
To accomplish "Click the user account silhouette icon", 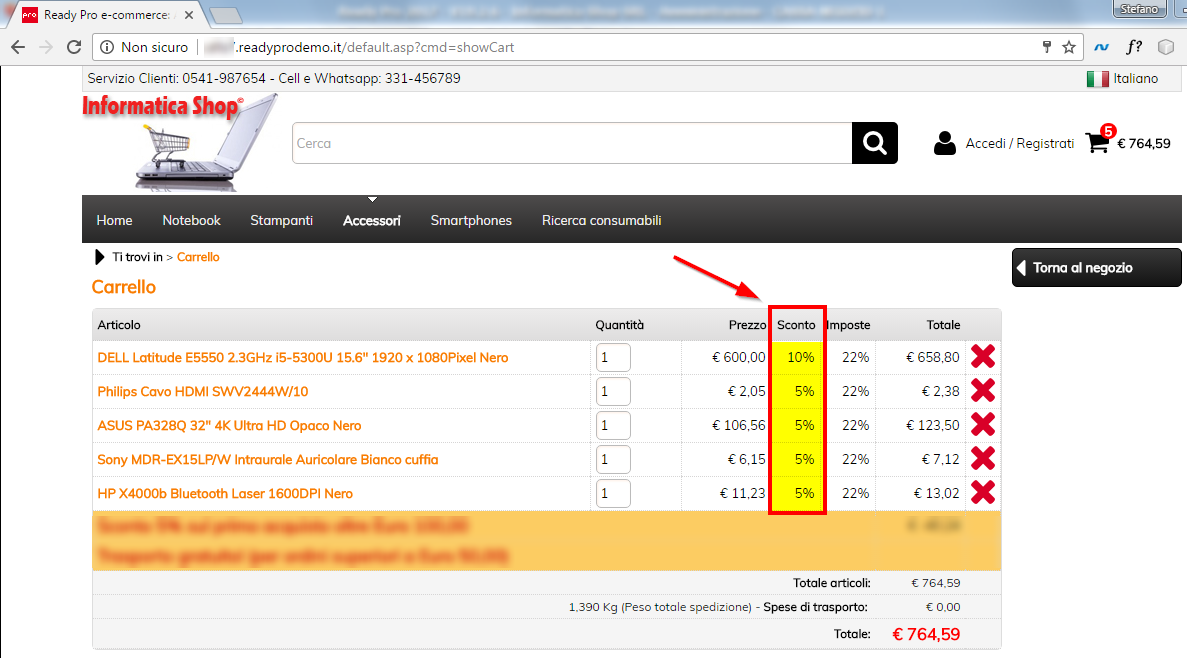I will (945, 143).
